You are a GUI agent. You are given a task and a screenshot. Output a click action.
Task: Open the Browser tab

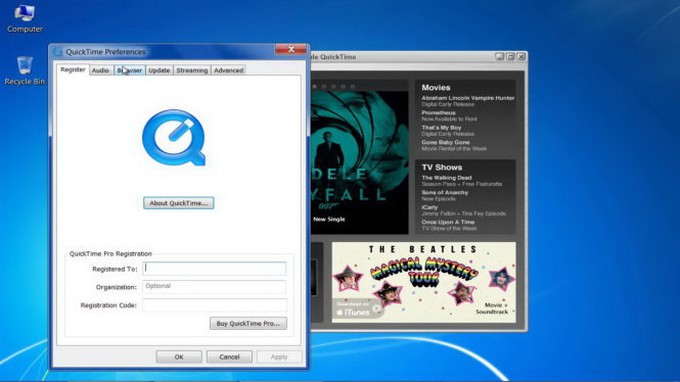point(130,70)
